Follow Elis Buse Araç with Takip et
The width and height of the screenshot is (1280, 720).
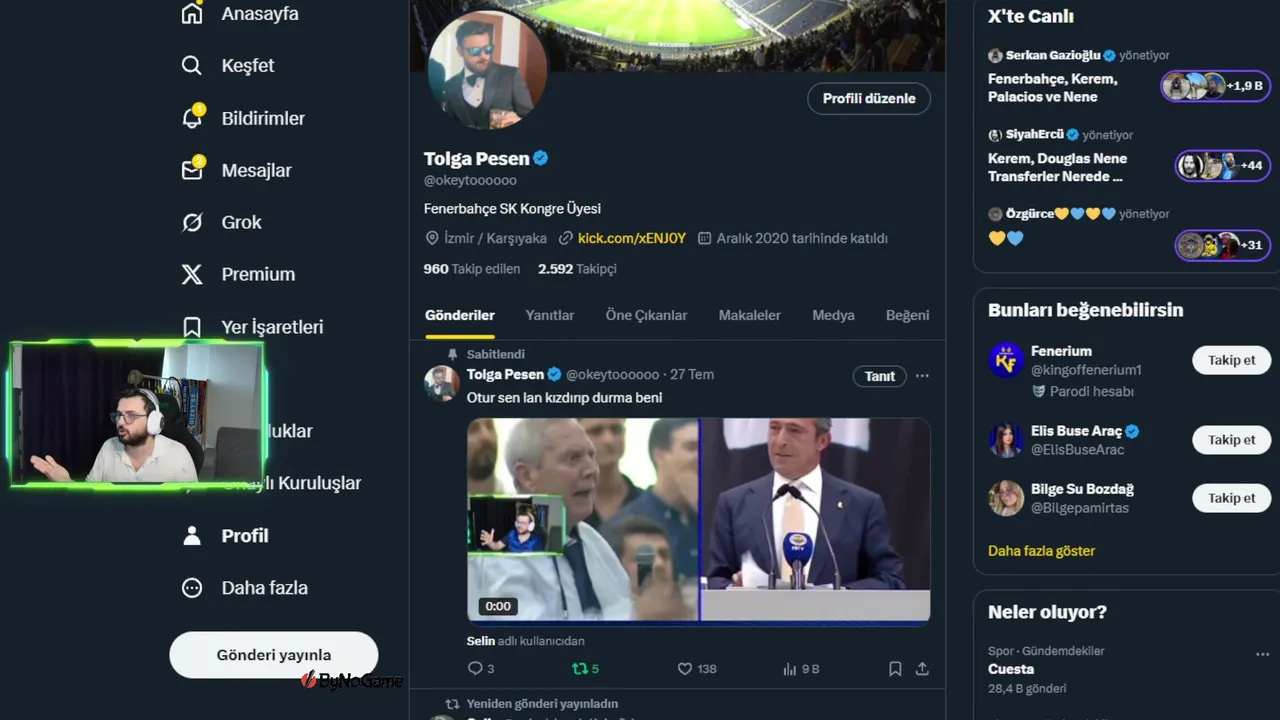click(x=1231, y=440)
